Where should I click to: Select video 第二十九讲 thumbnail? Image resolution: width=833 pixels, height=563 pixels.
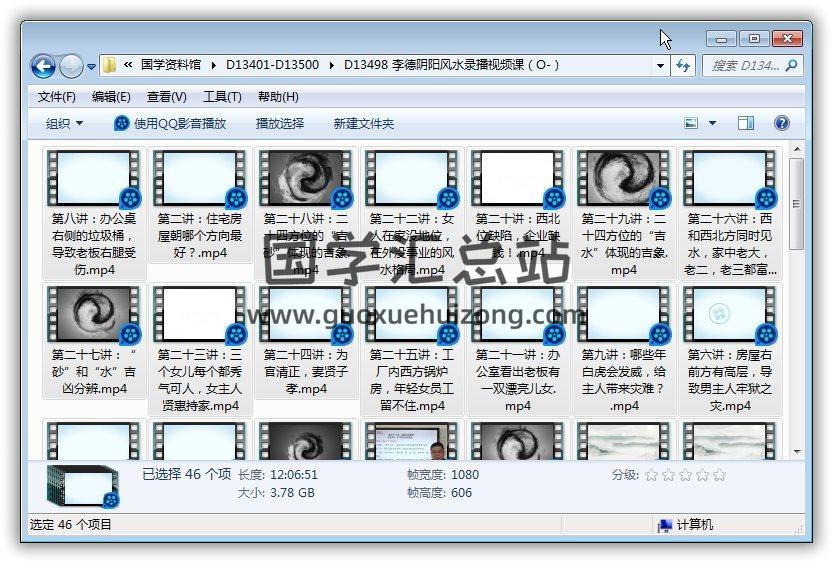click(x=623, y=179)
